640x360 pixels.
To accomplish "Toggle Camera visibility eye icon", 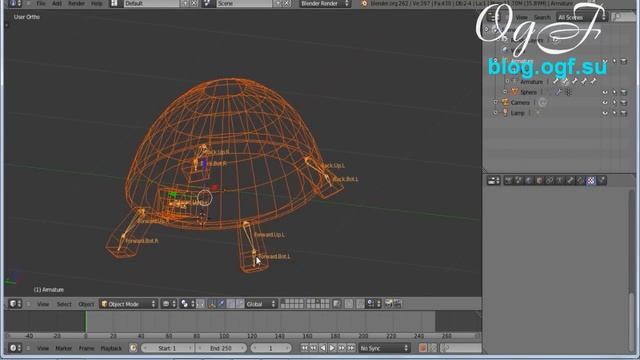I will 605,102.
